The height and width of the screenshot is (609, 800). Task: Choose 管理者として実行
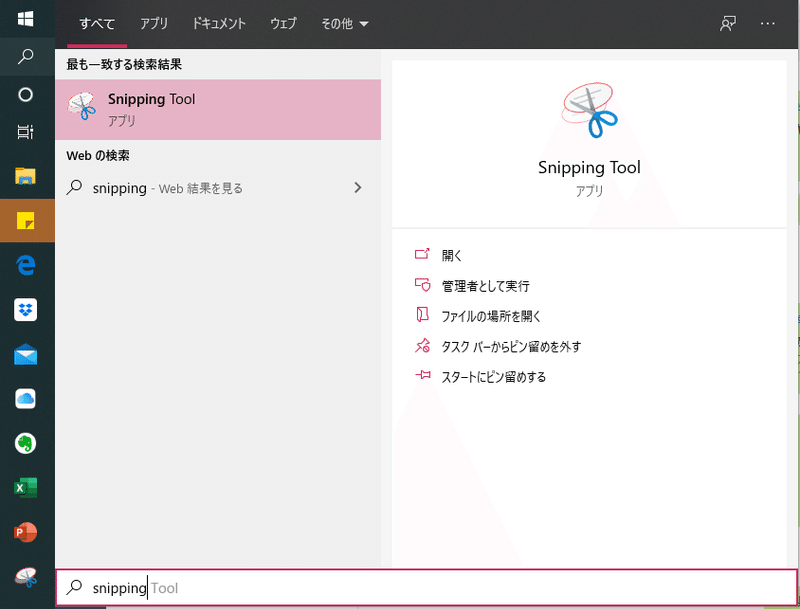485,286
